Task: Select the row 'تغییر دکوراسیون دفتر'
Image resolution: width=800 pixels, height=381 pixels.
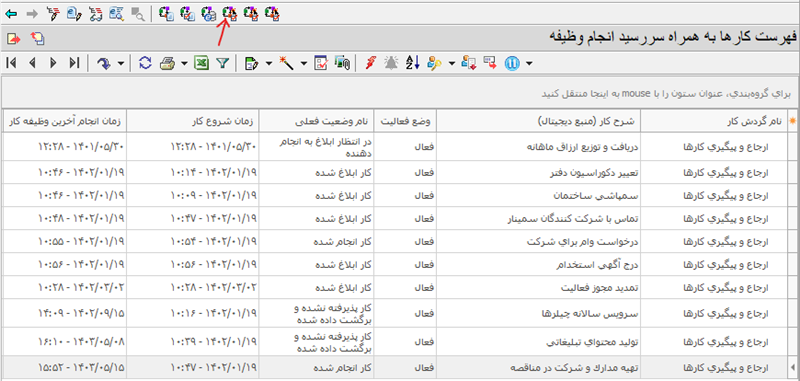Action: pos(399,173)
